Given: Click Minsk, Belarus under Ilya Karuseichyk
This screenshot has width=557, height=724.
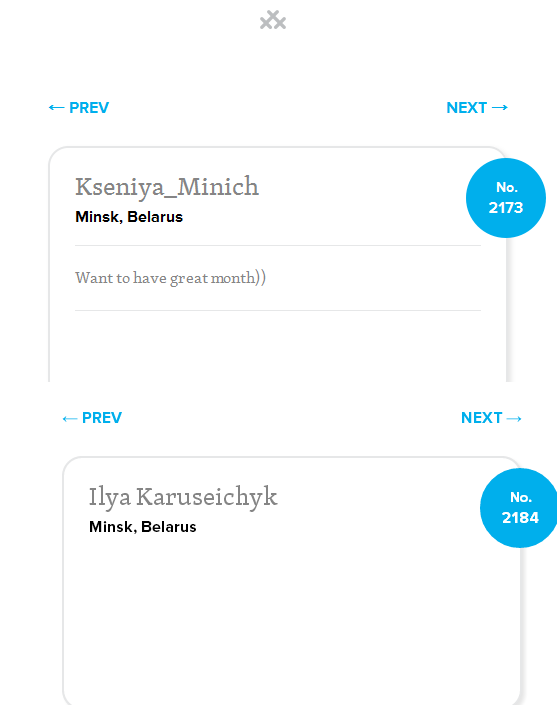Looking at the screenshot, I should [x=143, y=527].
